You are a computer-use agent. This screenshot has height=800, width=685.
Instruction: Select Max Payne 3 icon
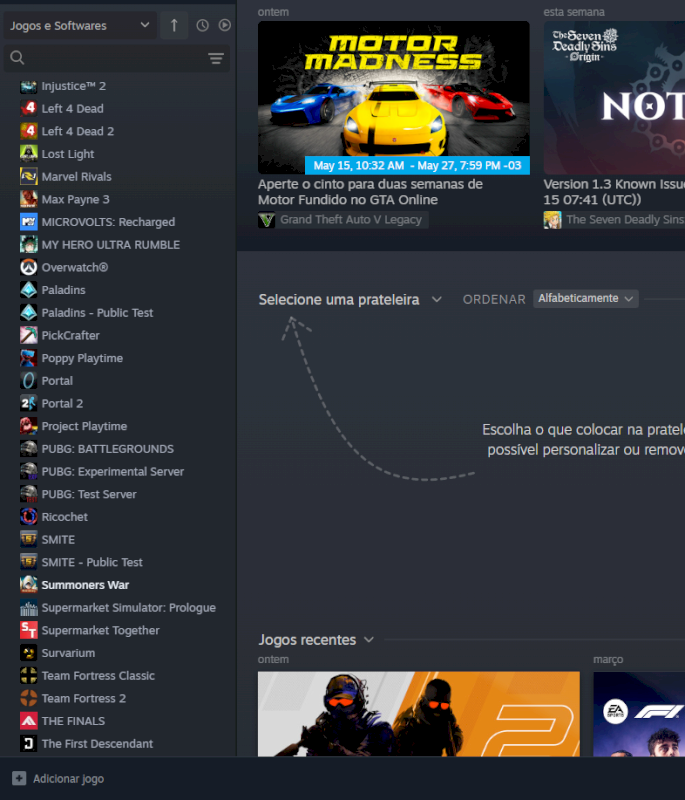(x=29, y=199)
